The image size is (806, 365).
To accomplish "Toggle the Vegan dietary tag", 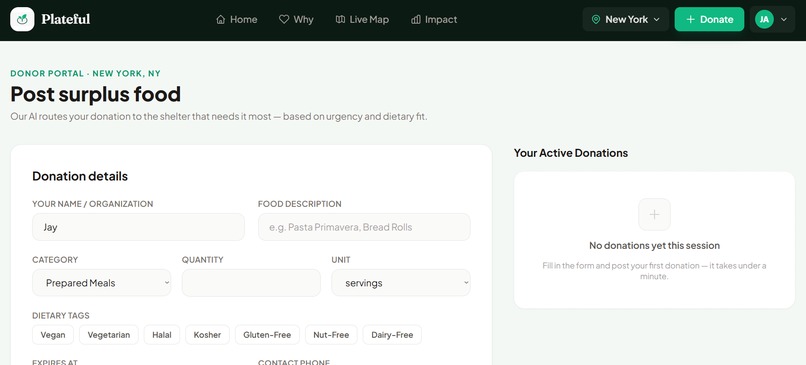I will pos(53,335).
